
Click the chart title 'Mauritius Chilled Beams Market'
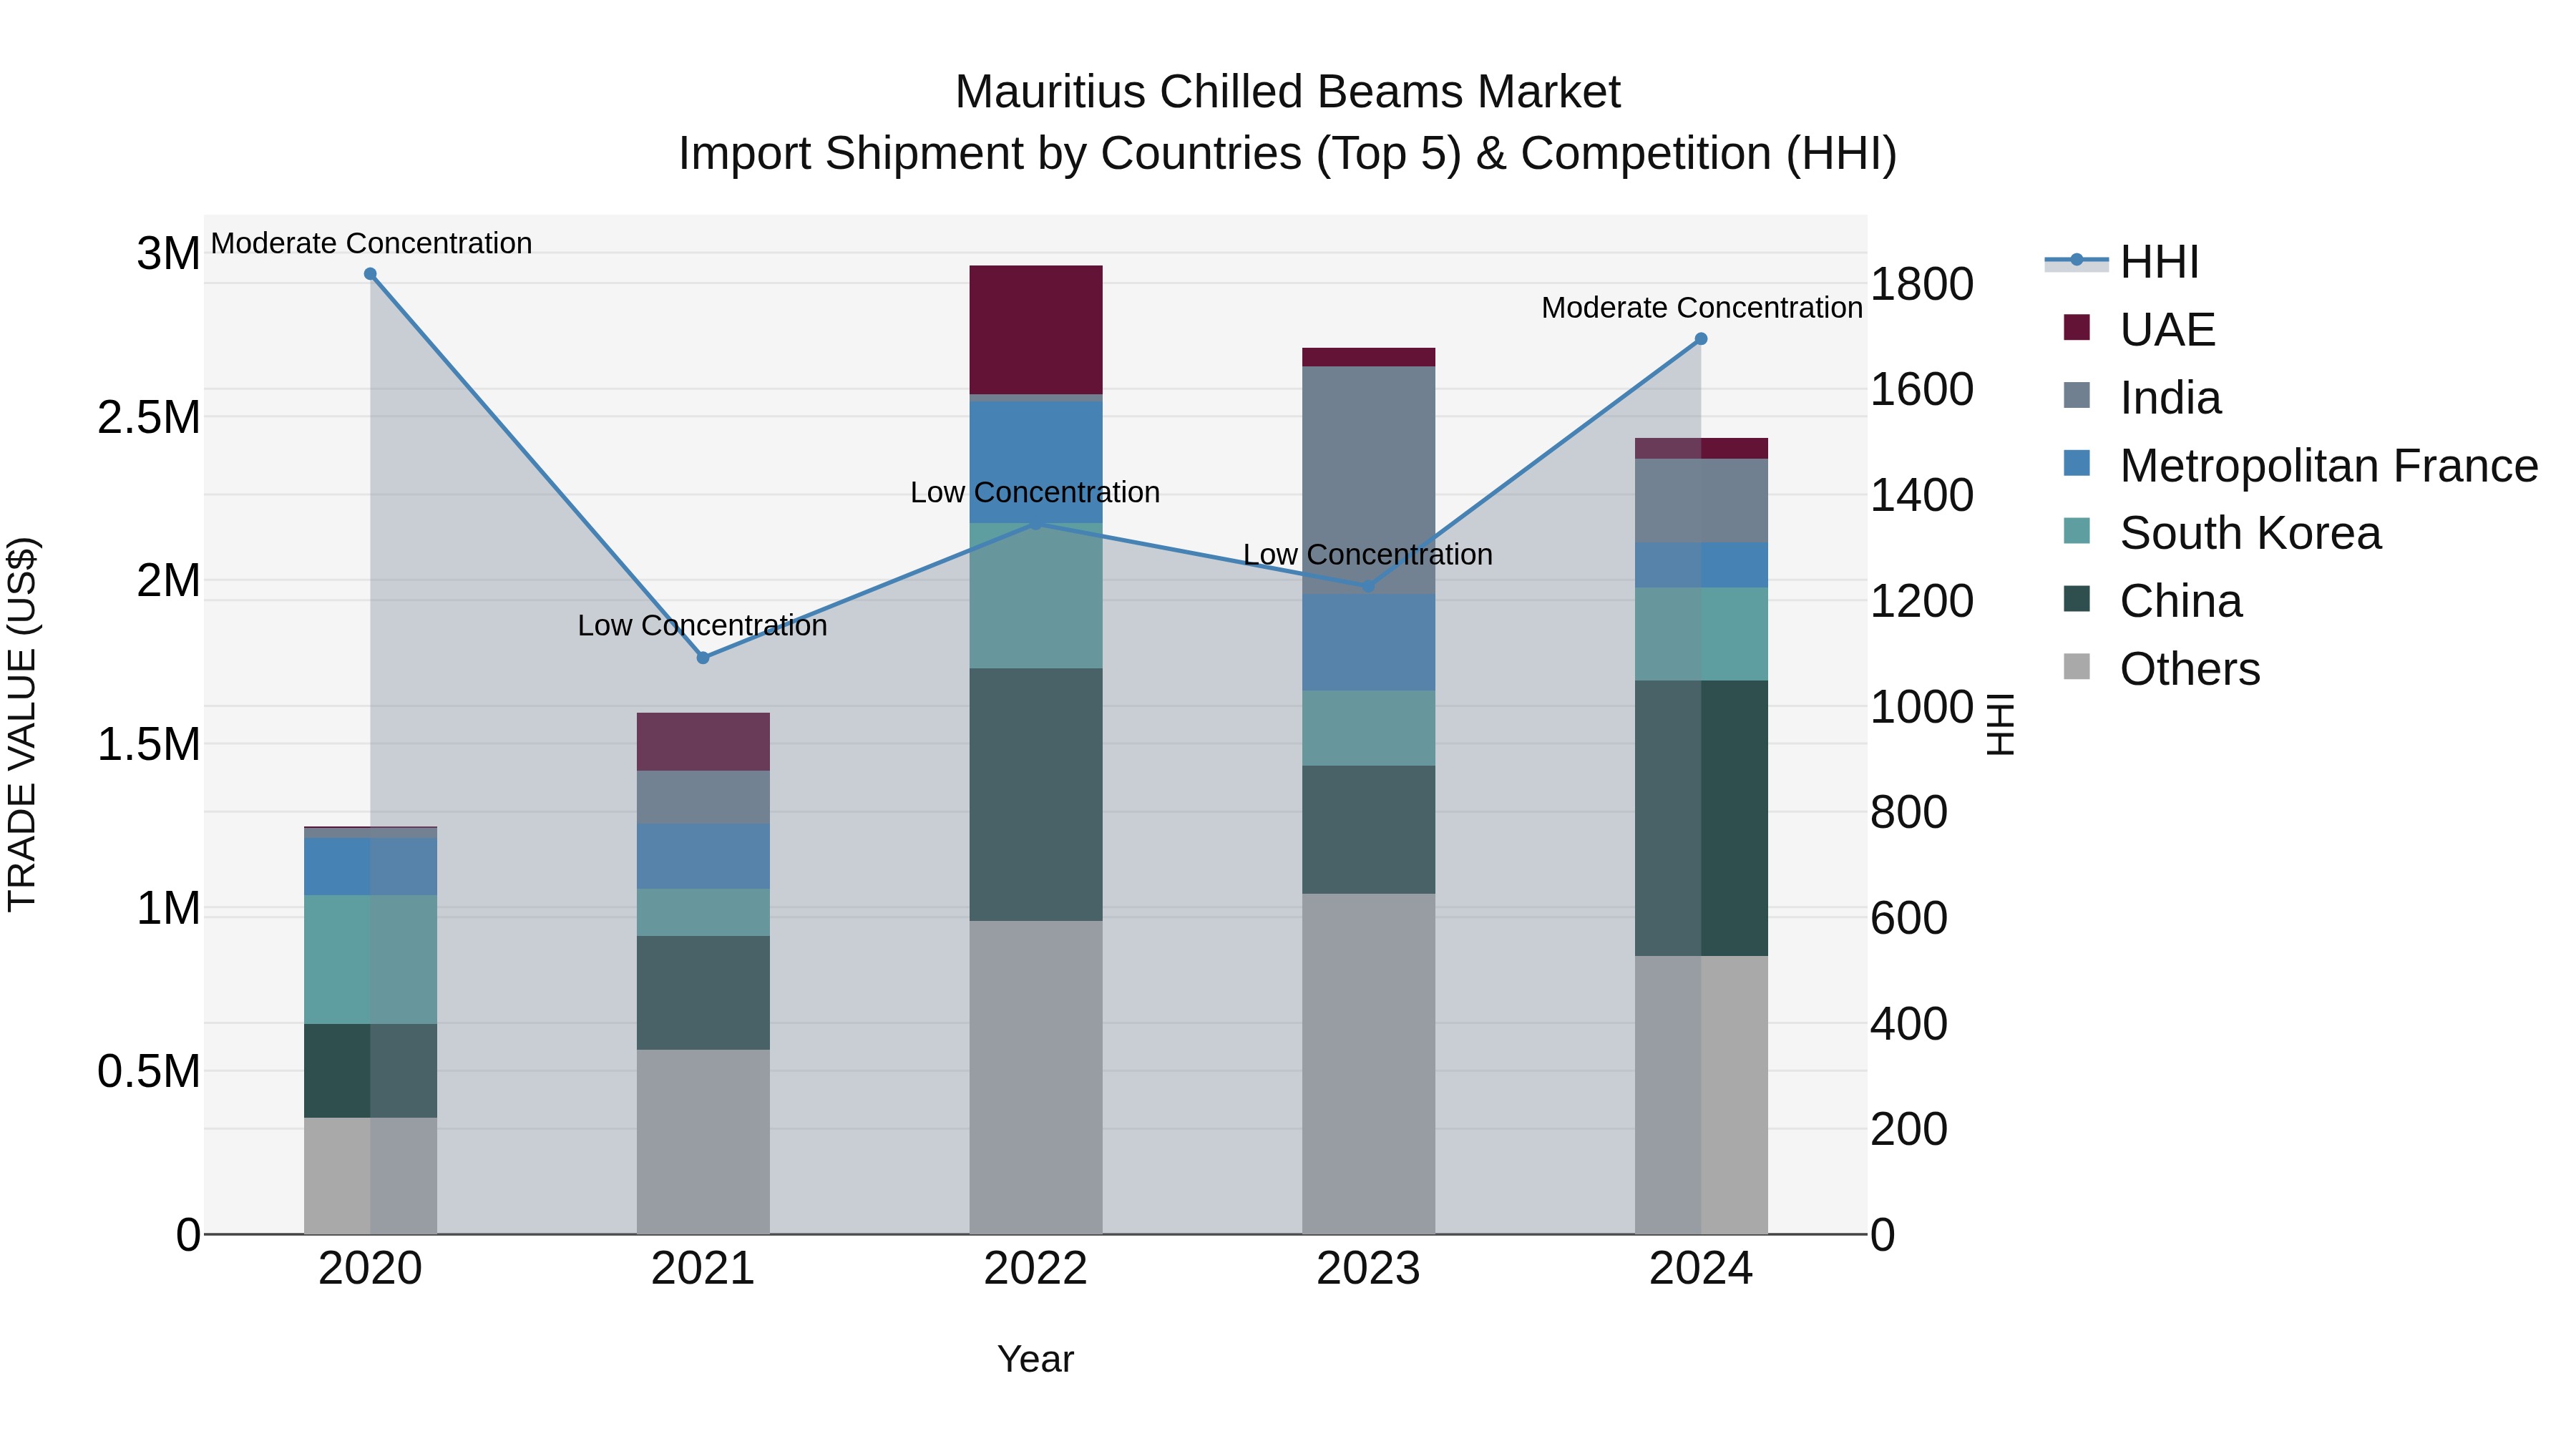(1288, 92)
